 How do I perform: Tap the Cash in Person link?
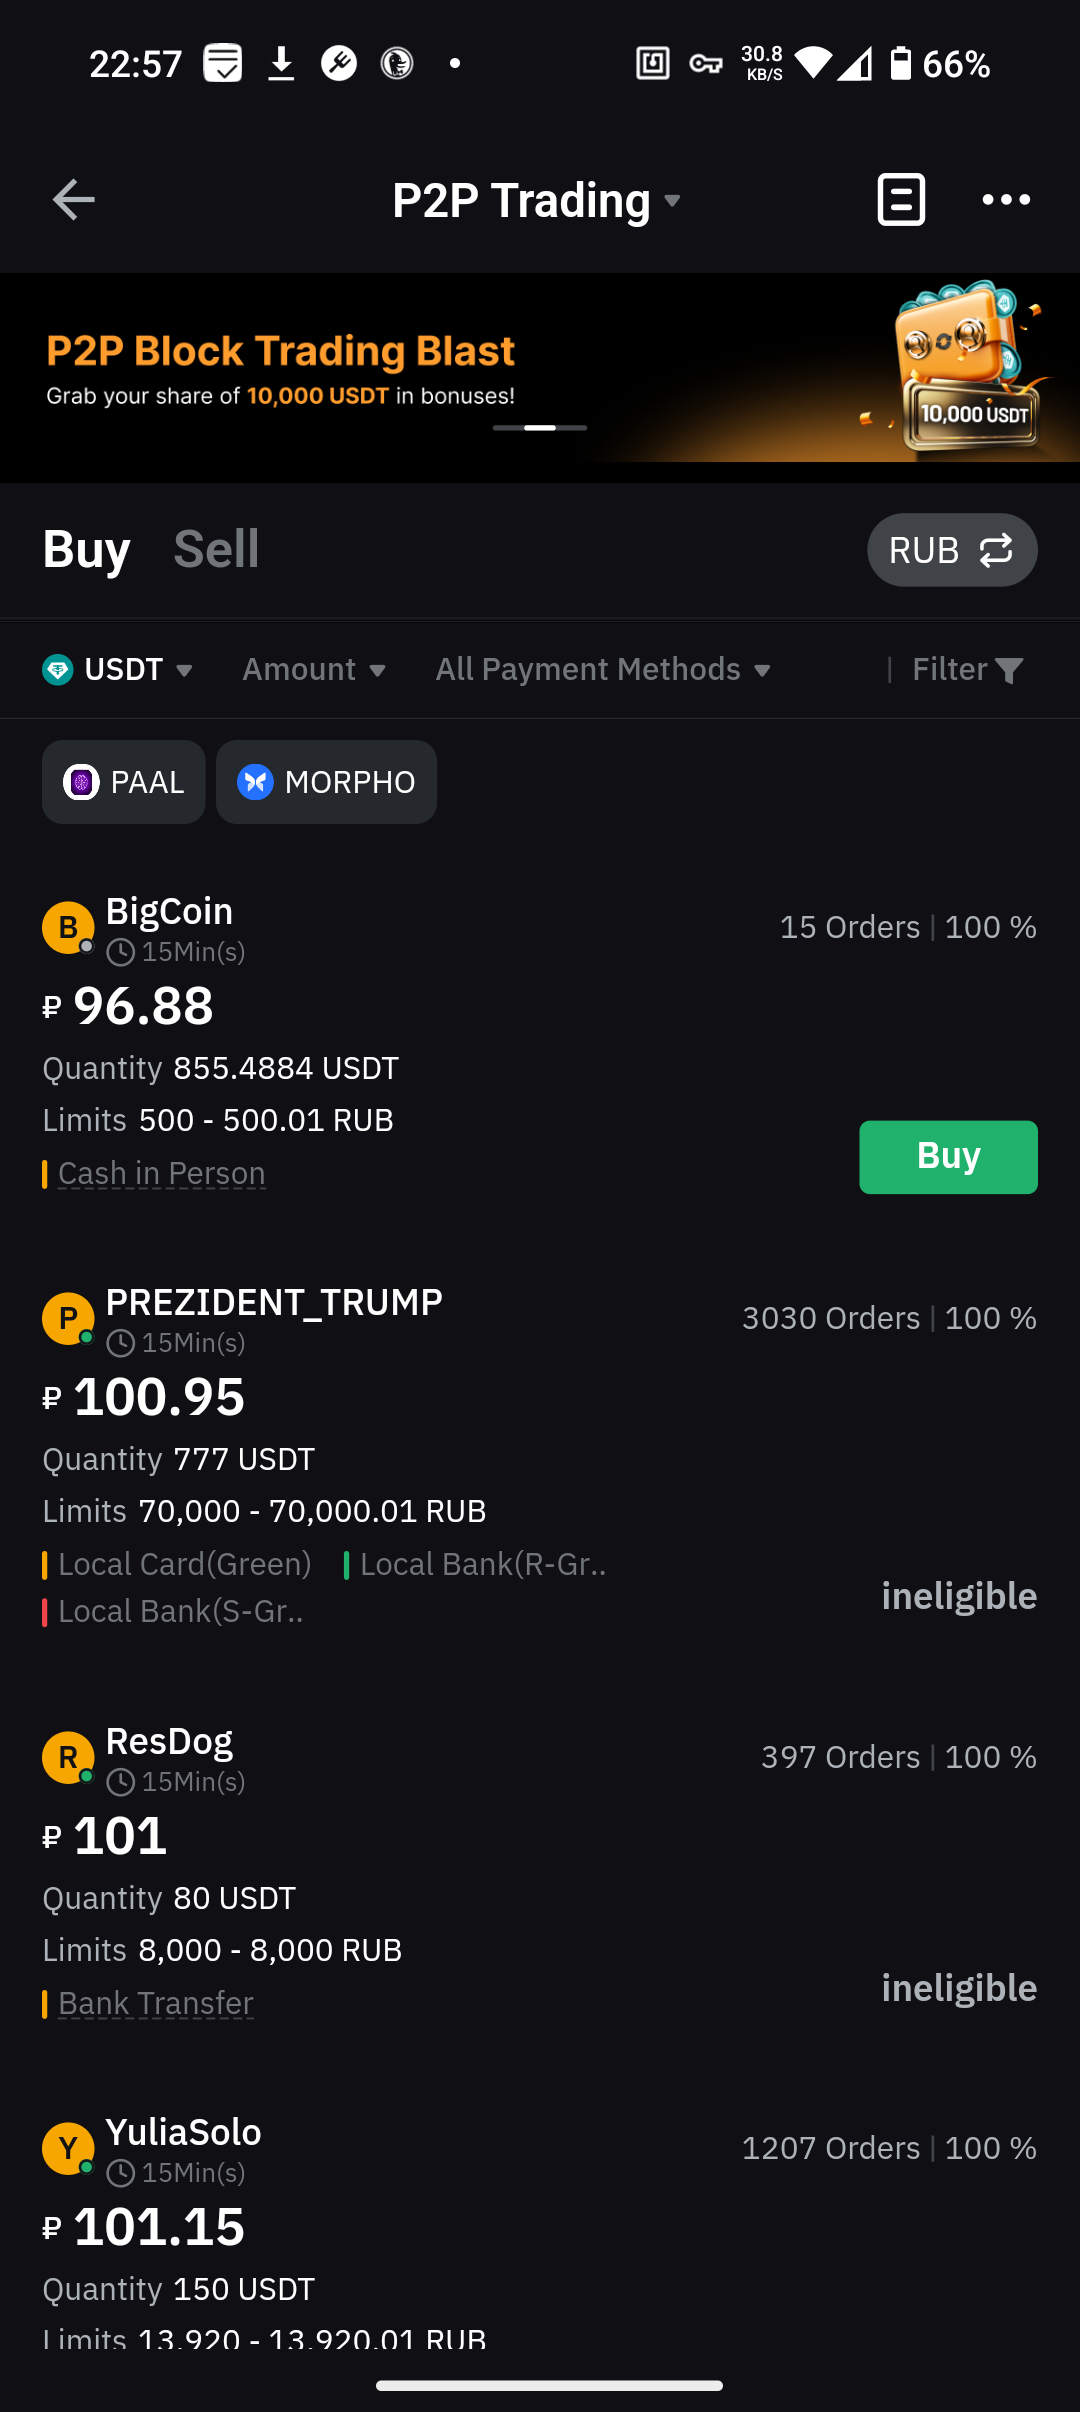(x=161, y=1173)
